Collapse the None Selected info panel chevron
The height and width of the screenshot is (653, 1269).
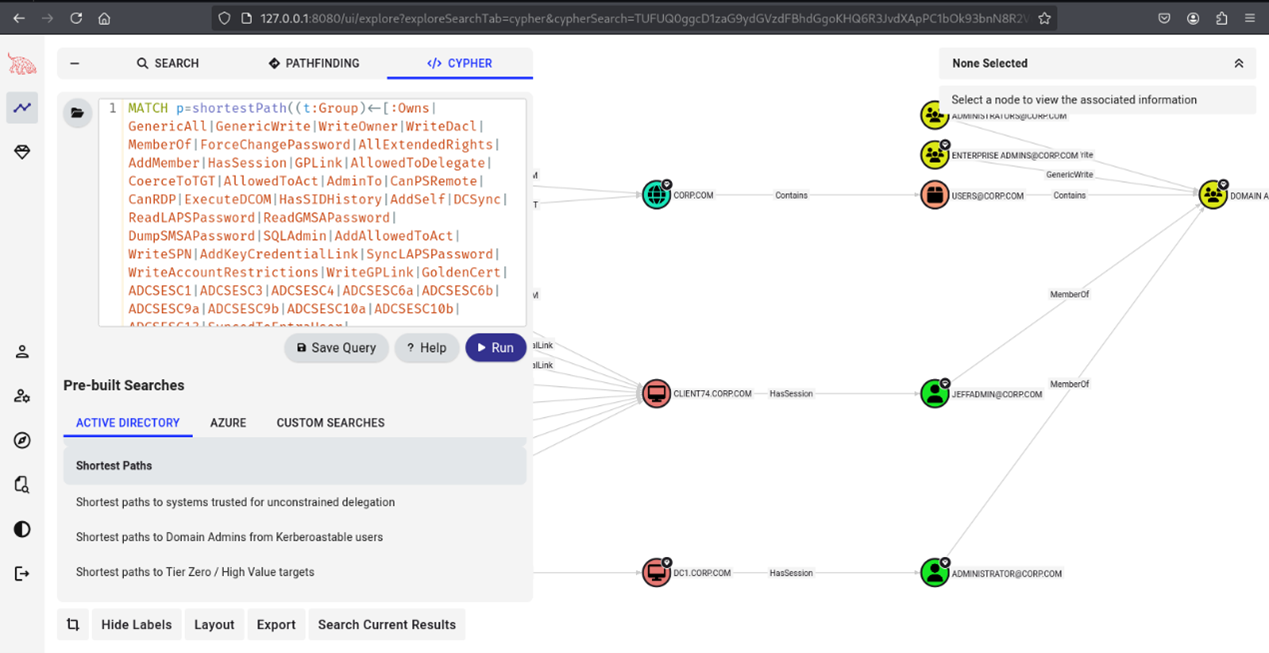click(1238, 63)
